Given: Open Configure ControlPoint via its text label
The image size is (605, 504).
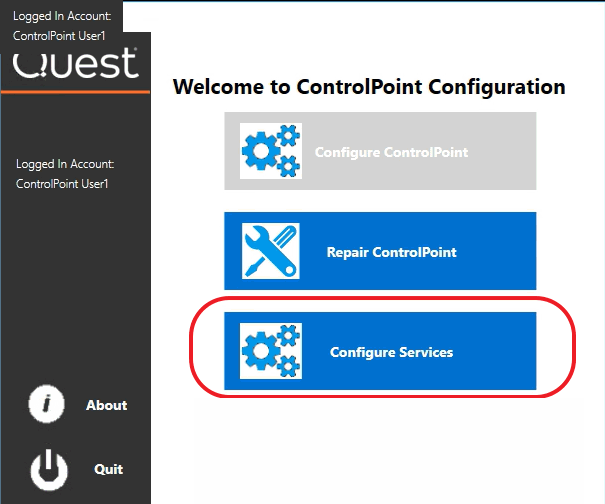Looking at the screenshot, I should pyautogui.click(x=391, y=152).
